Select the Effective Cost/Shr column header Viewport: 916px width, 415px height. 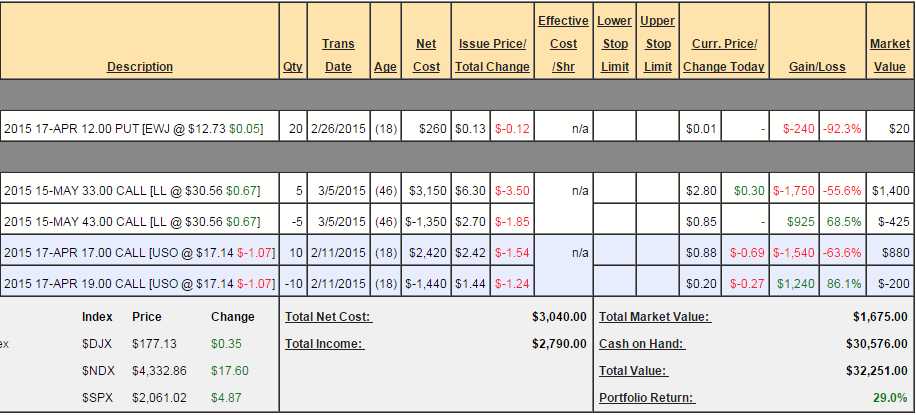(563, 44)
